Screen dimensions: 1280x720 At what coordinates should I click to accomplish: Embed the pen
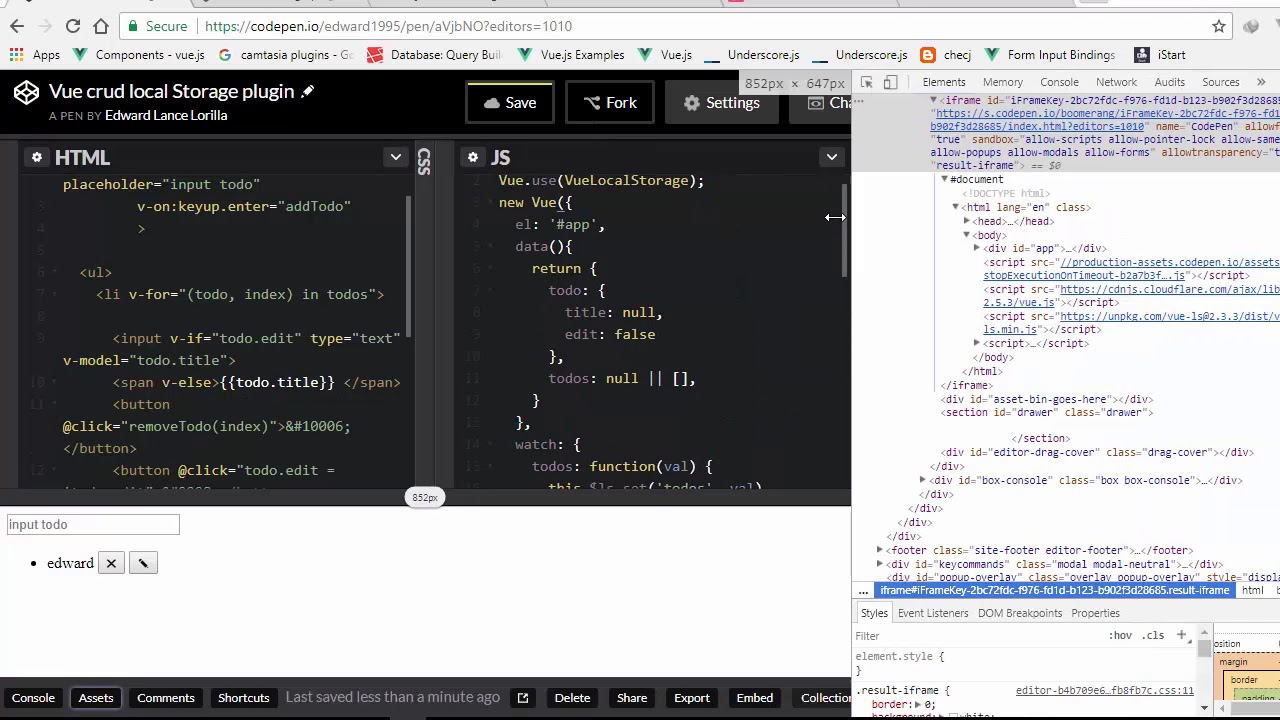point(755,698)
